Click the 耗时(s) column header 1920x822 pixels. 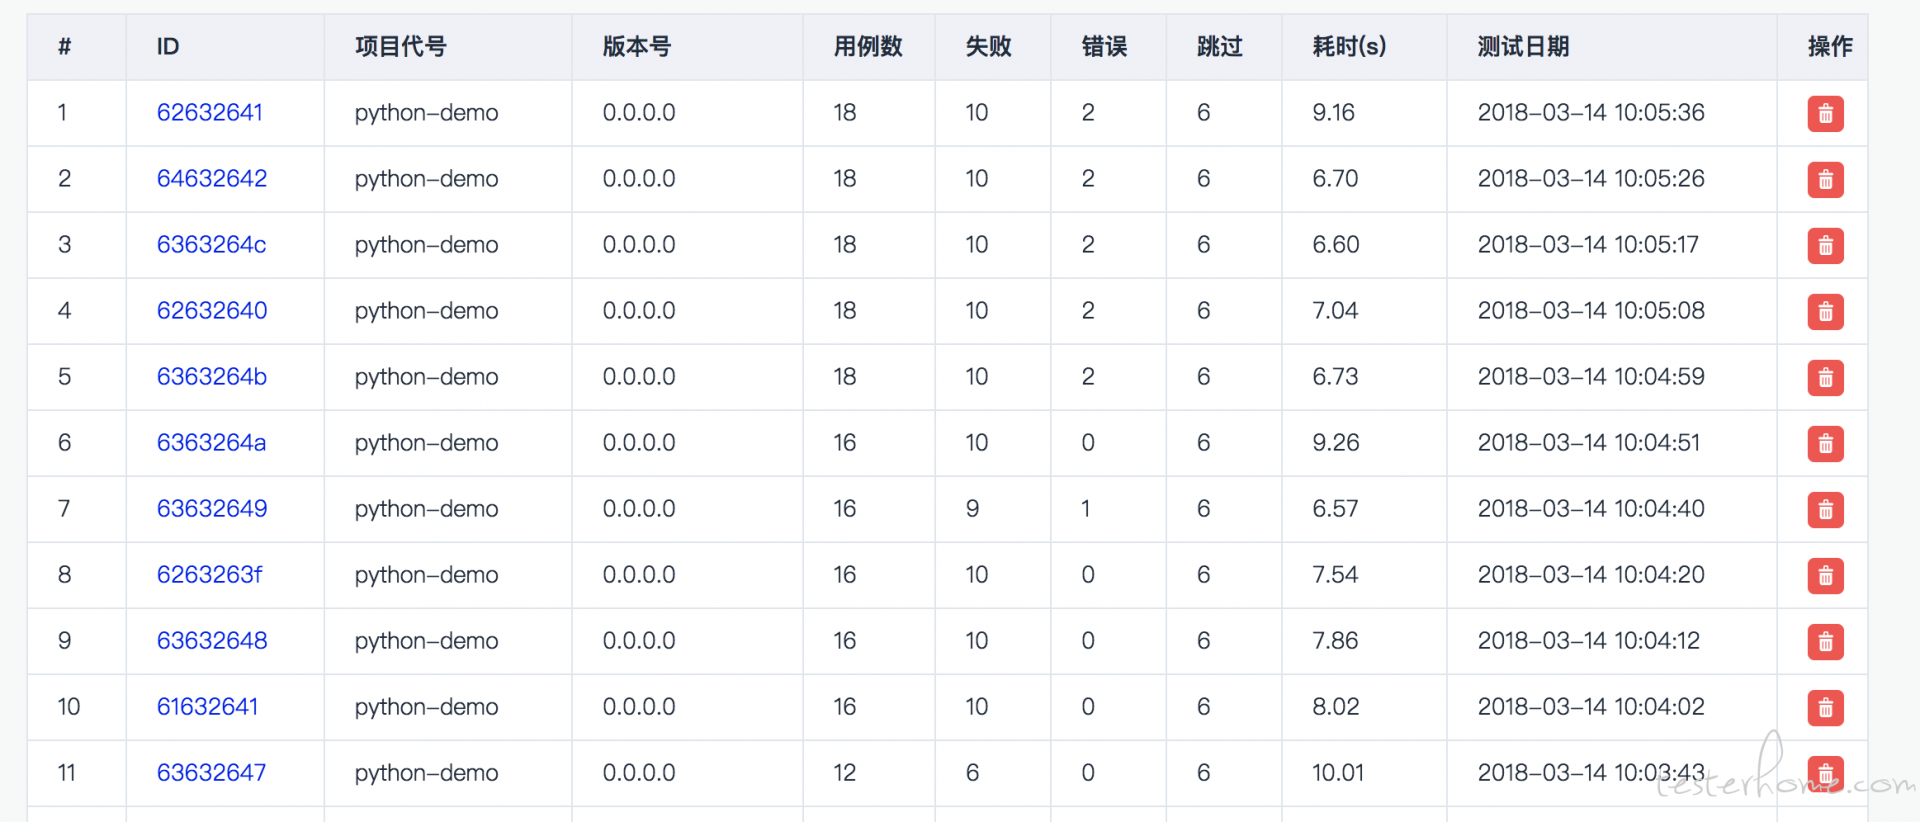(x=1349, y=47)
